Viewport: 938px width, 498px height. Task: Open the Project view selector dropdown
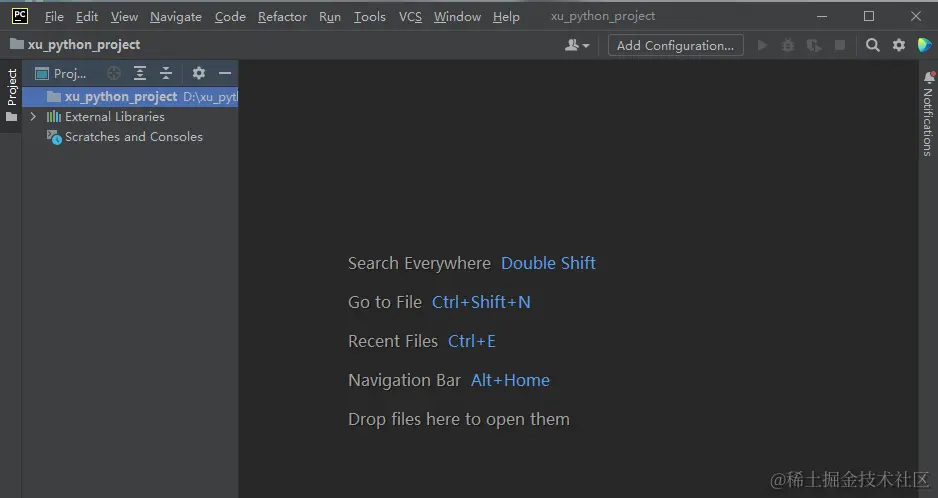(60, 74)
